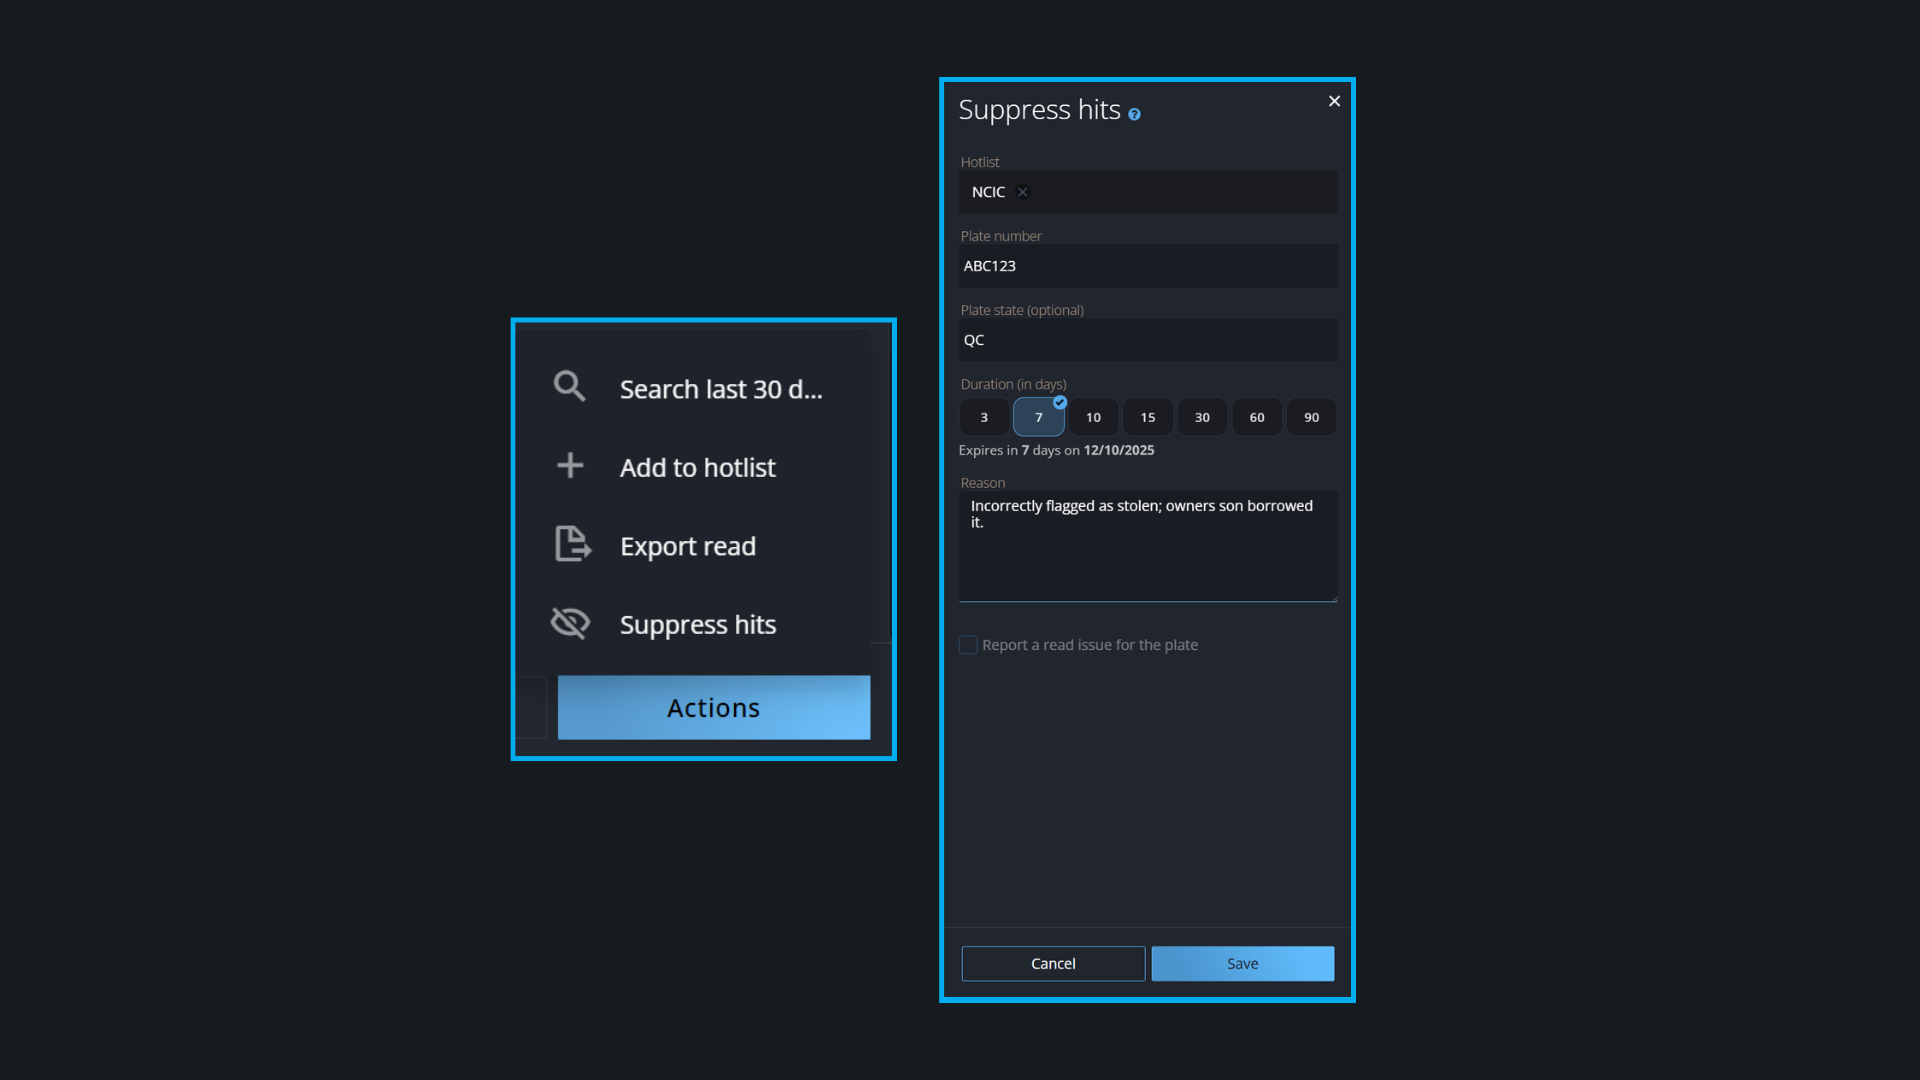The image size is (1920, 1080).
Task: Click the magnifying glass search icon
Action: tap(569, 386)
